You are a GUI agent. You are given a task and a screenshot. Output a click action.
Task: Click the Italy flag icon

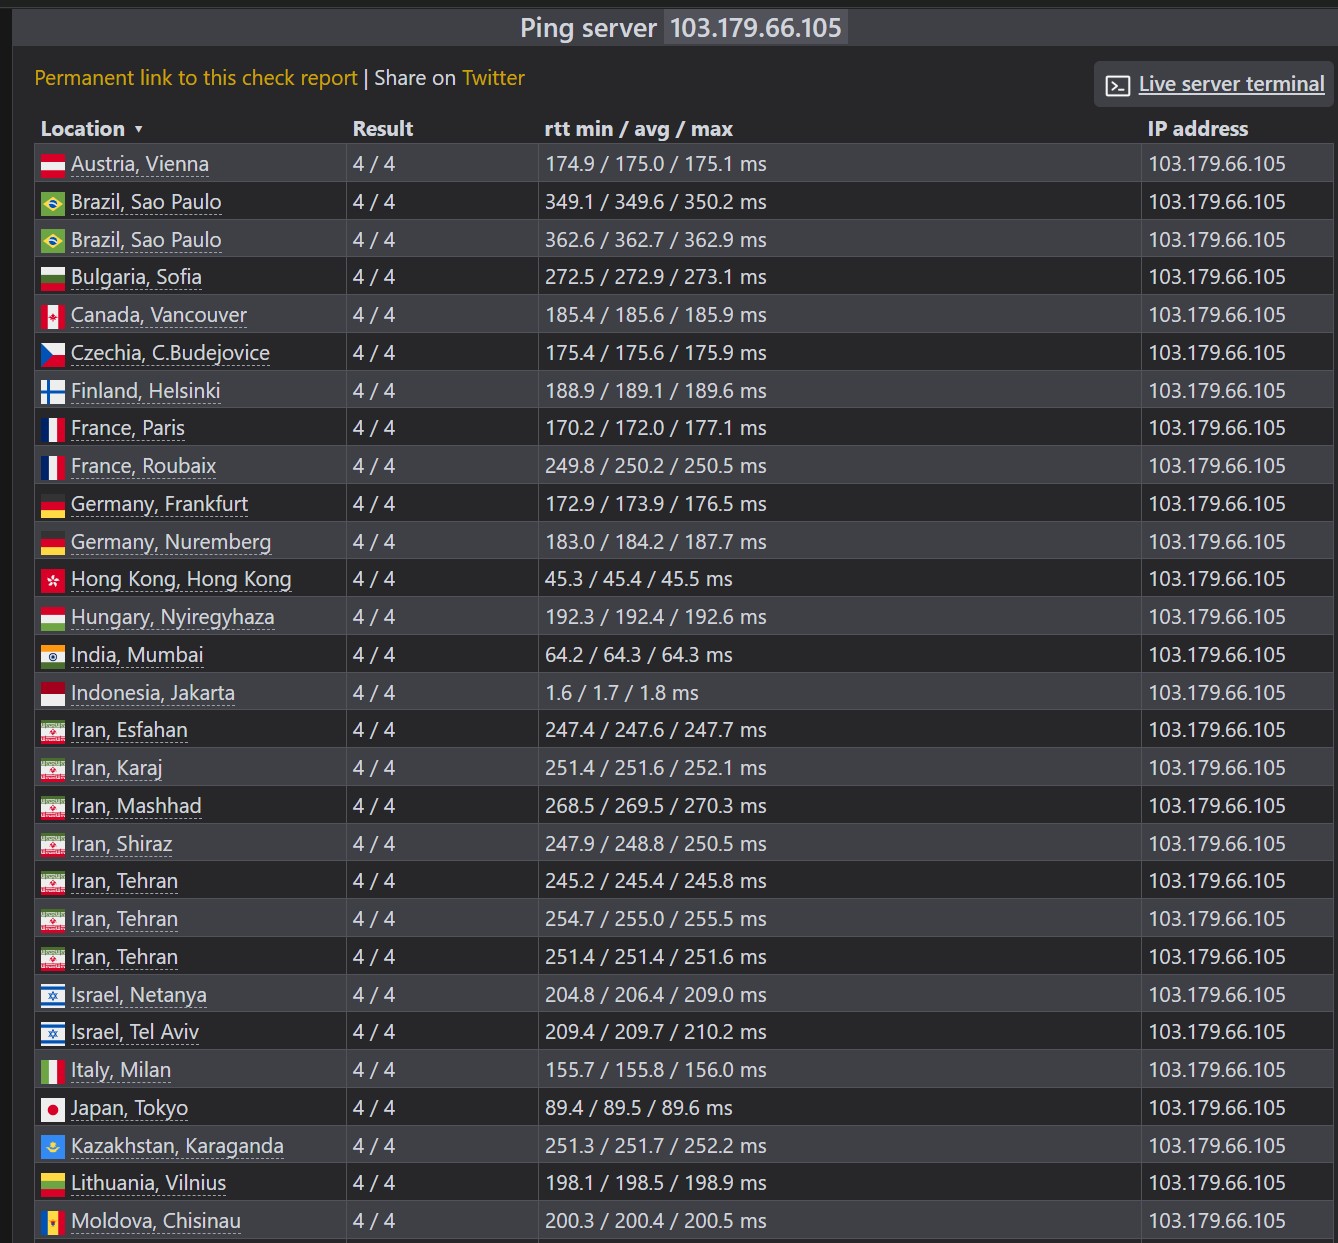(x=53, y=1071)
